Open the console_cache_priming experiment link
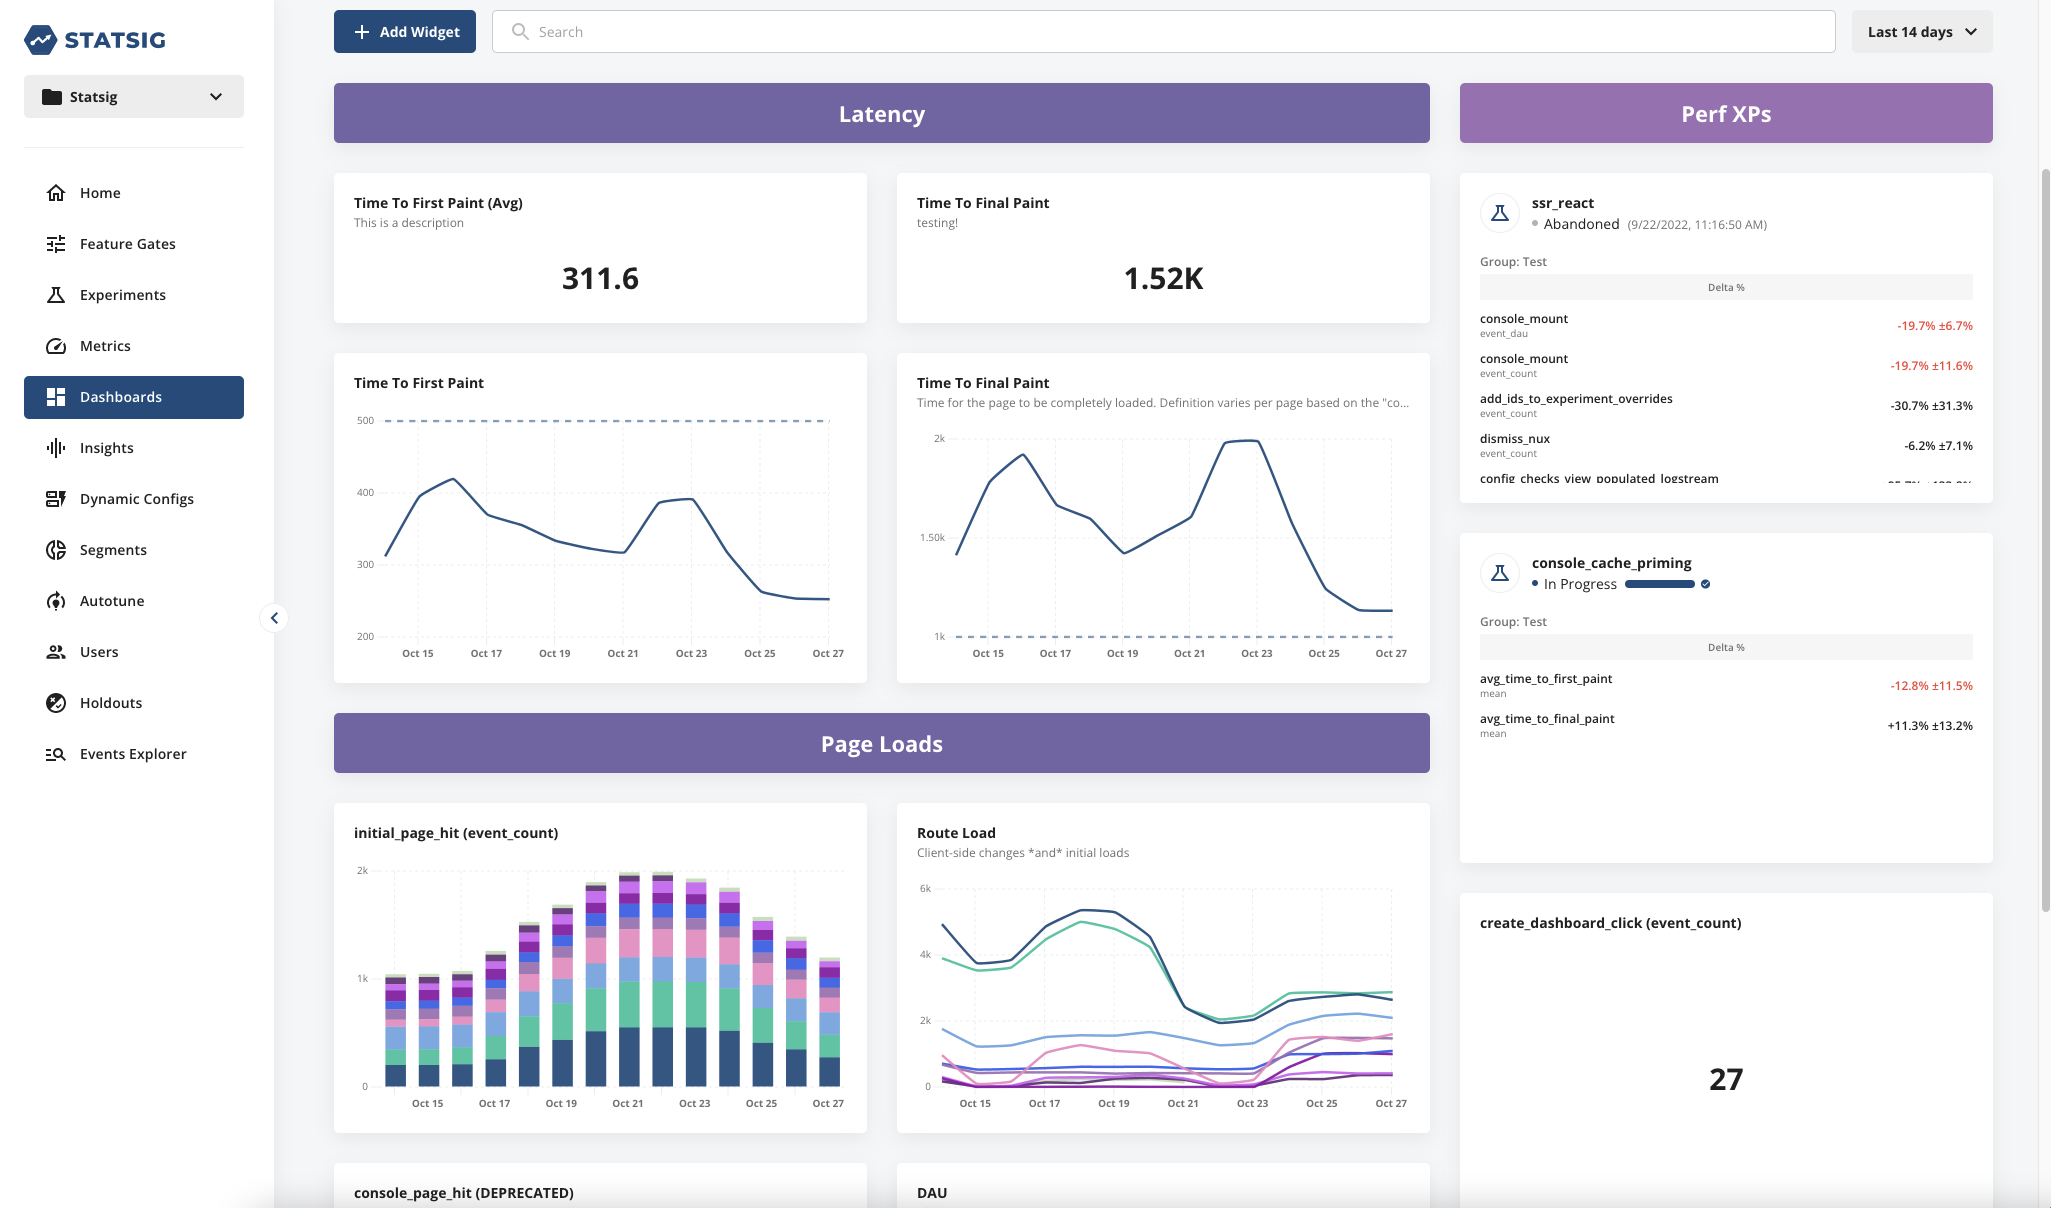Screen dimensions: 2051x1208 coord(1611,563)
